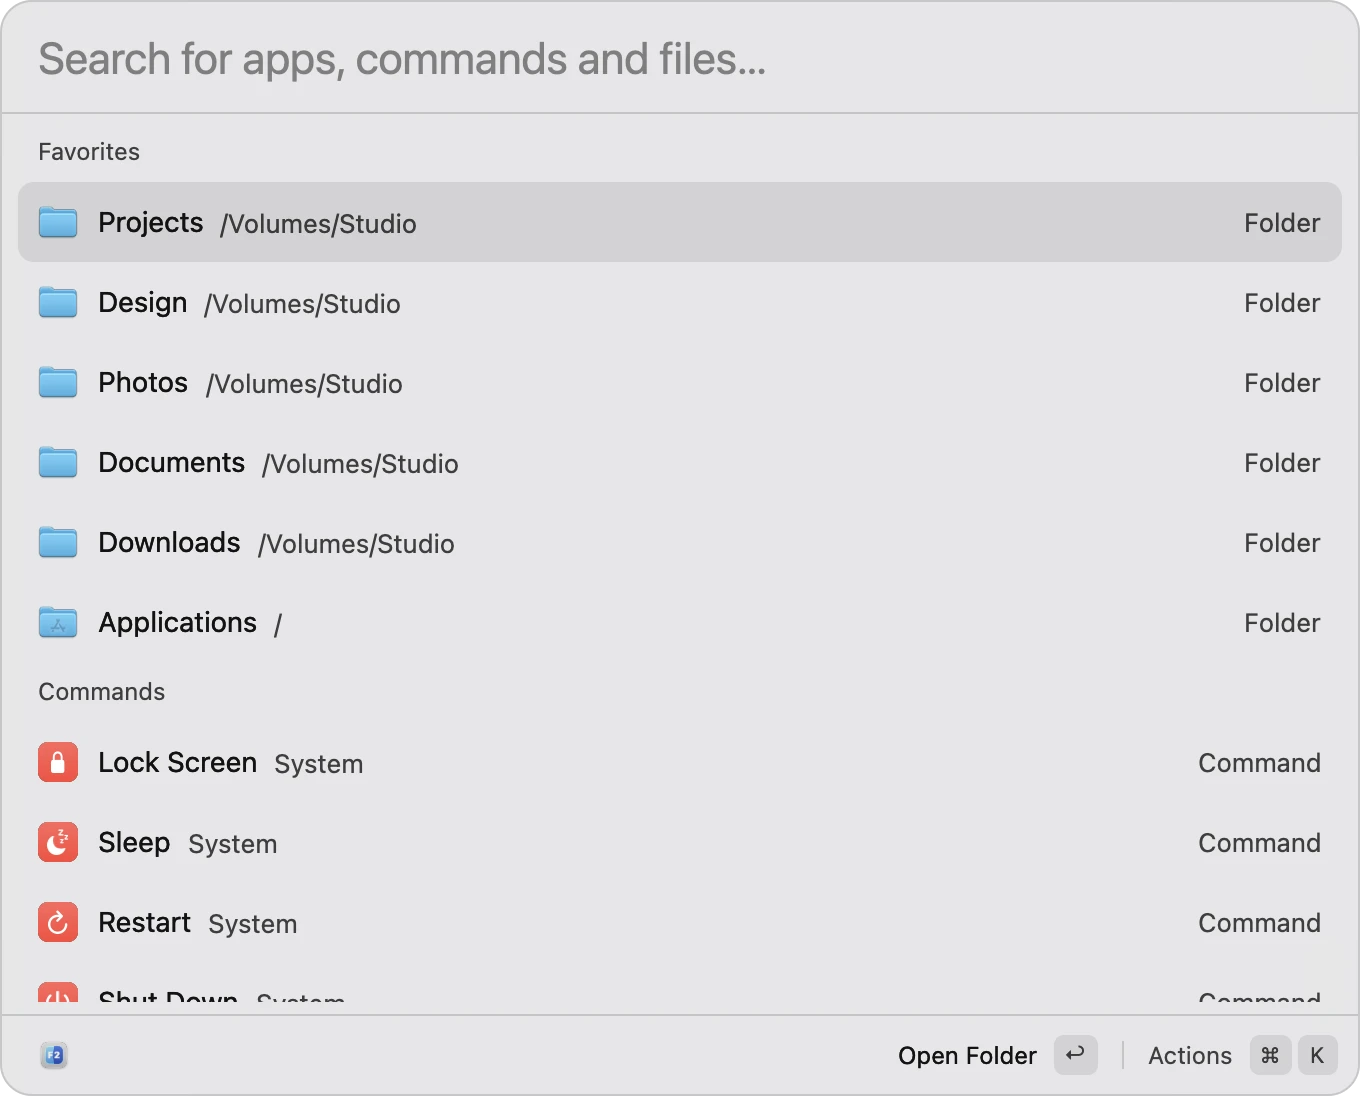This screenshot has width=1360, height=1096.
Task: Click the Restart circular arrow icon
Action: point(58,922)
